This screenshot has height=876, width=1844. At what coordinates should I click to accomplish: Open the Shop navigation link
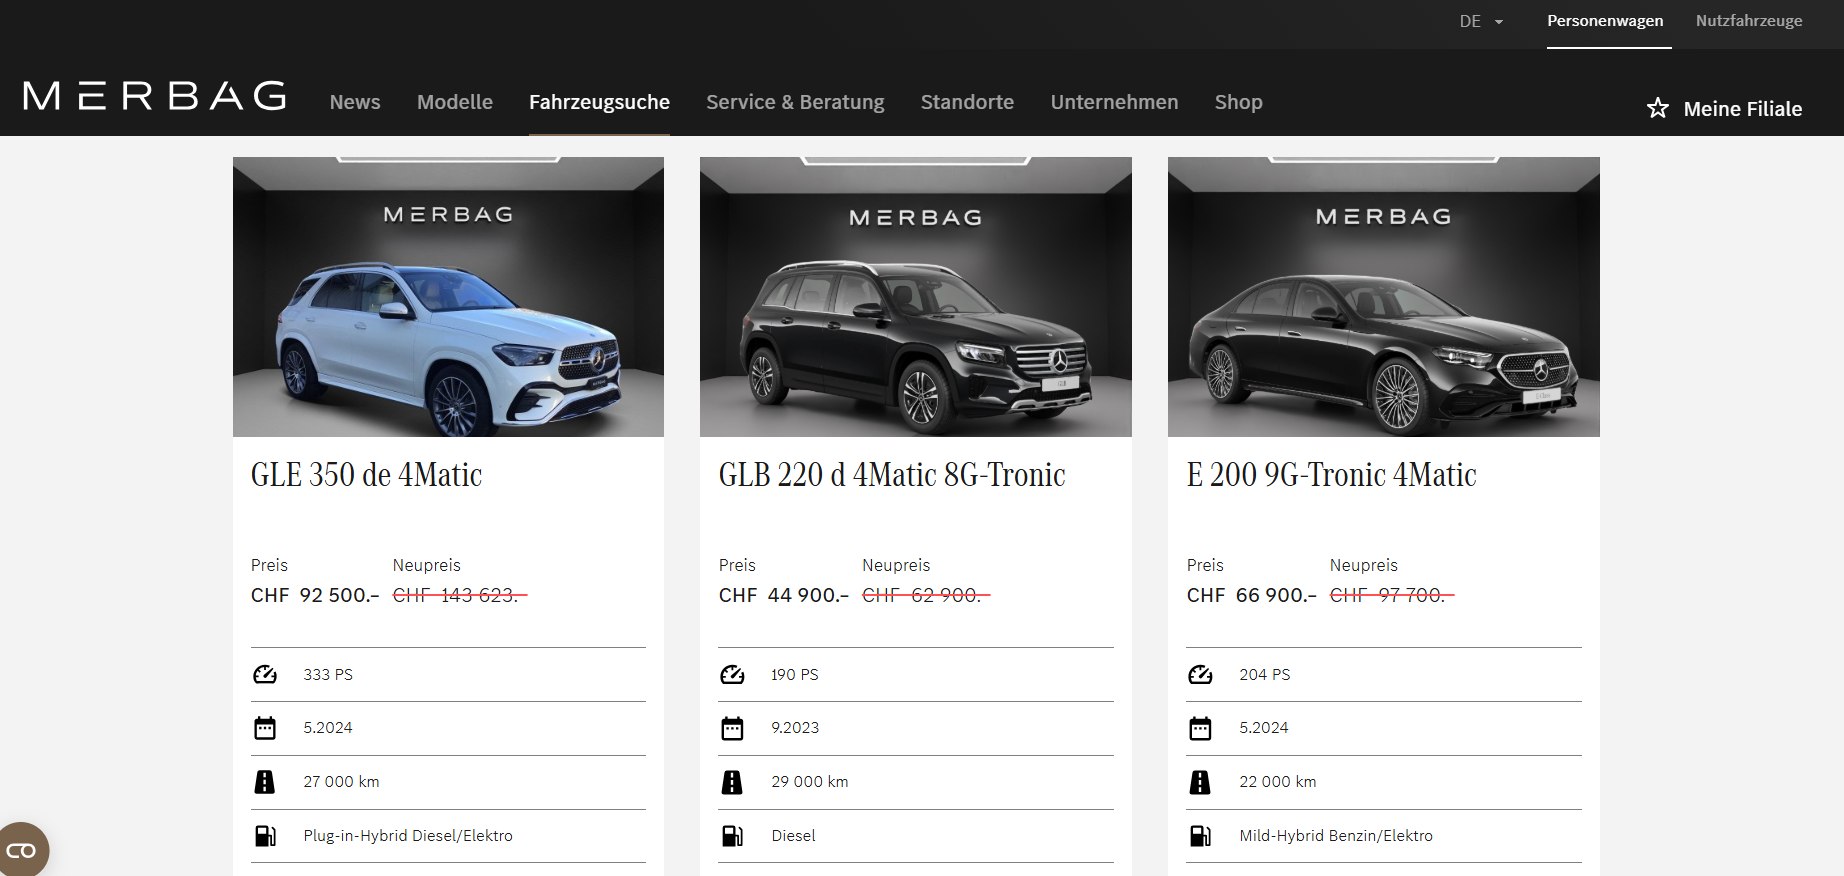coord(1238,102)
